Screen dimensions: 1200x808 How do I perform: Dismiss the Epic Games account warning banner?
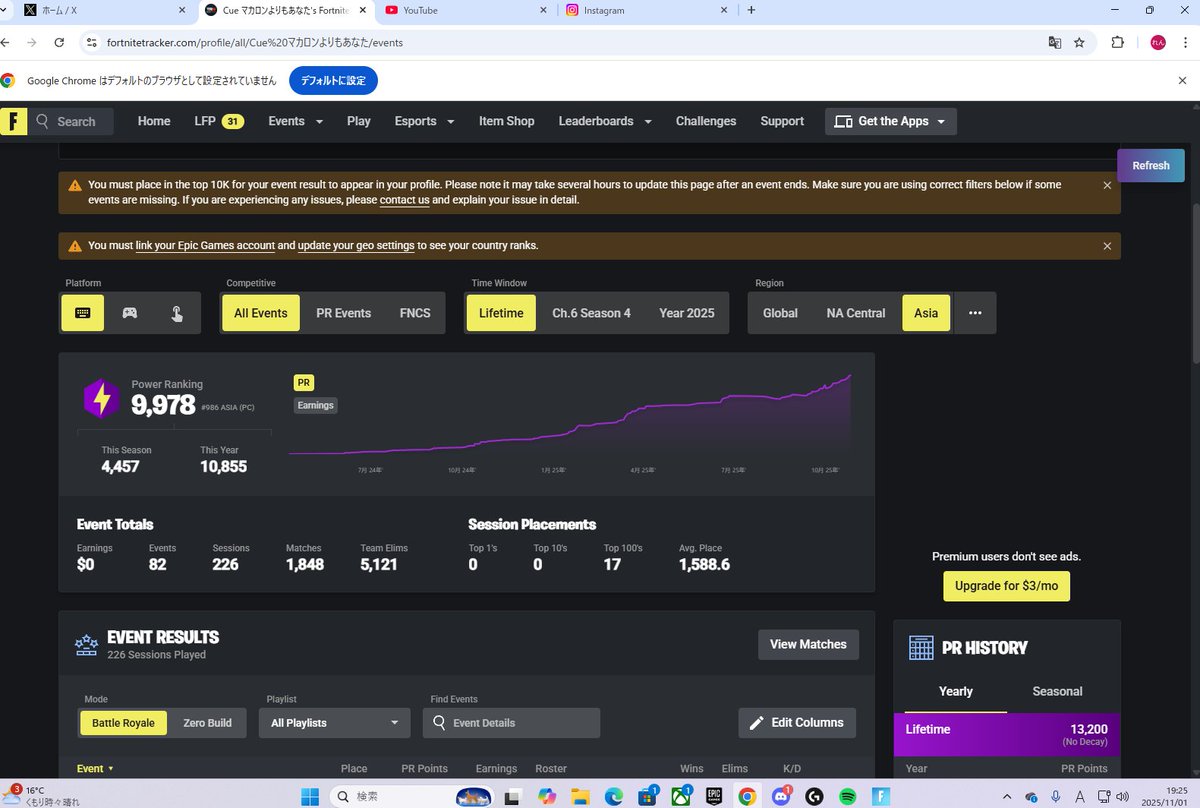point(1107,246)
